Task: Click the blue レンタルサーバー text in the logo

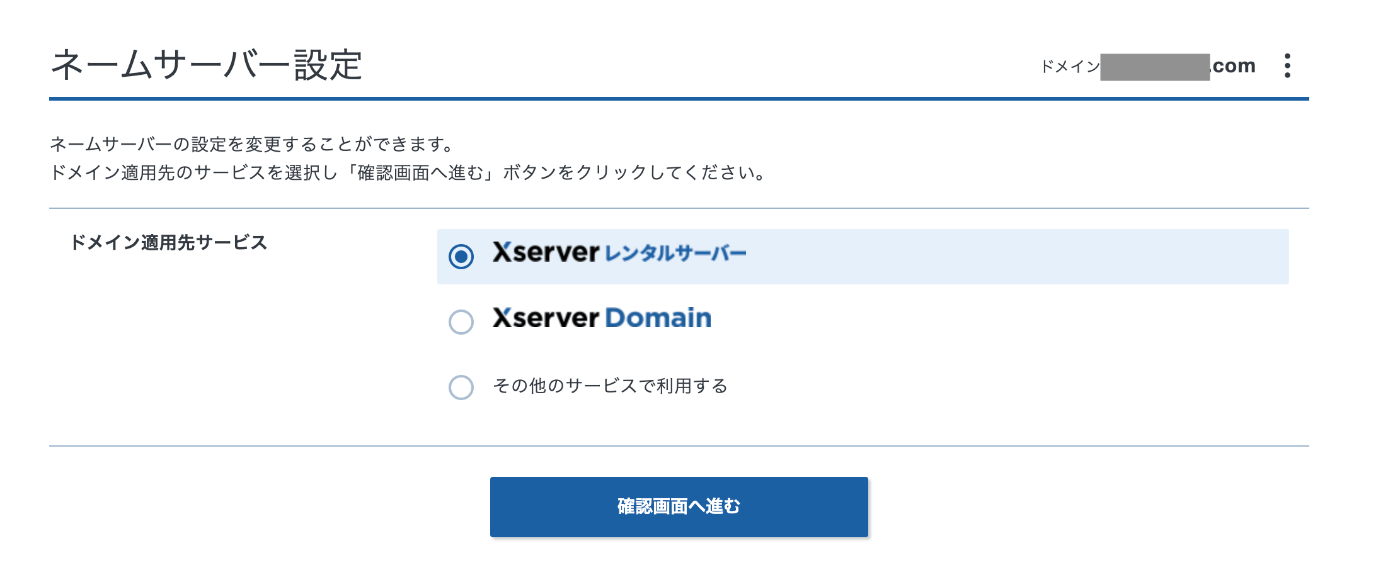Action: pos(675,255)
